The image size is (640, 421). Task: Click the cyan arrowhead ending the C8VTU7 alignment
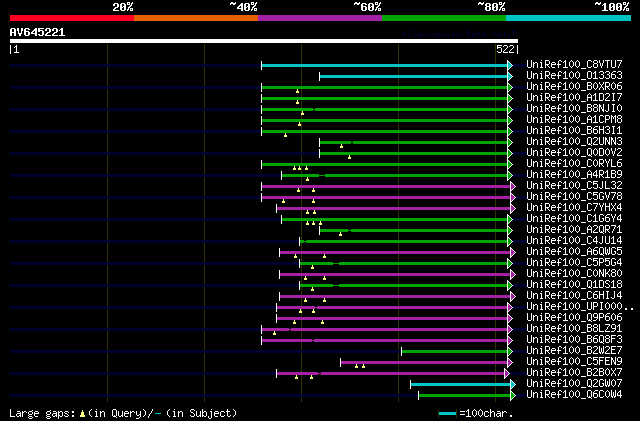pyautogui.click(x=510, y=65)
